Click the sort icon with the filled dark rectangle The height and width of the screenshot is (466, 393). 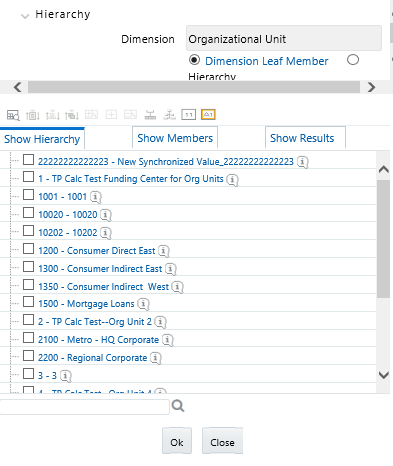pyautogui.click(x=72, y=115)
